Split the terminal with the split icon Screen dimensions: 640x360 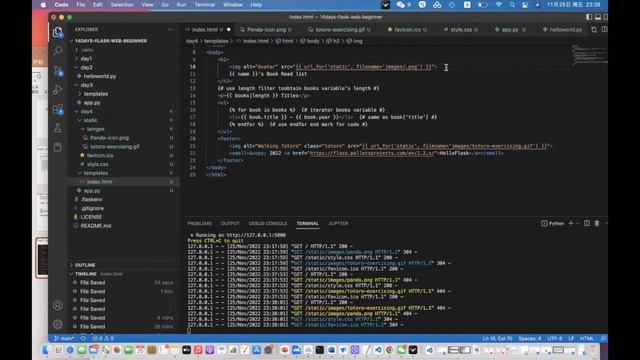[587, 223]
